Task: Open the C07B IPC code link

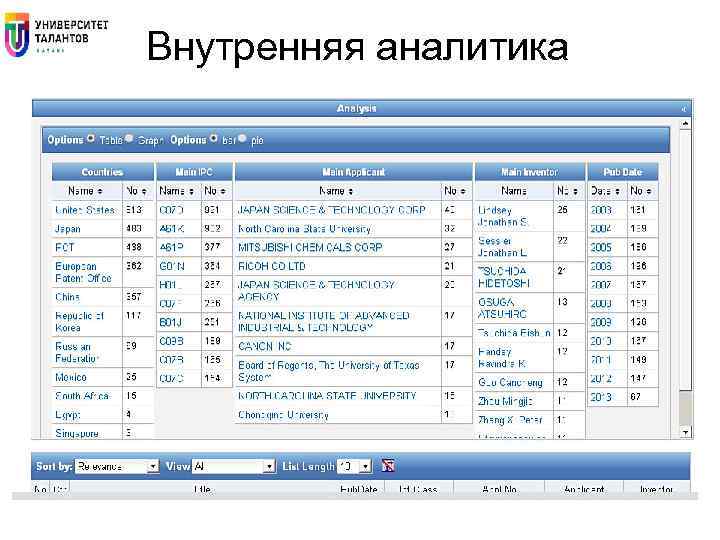Action: (x=171, y=360)
